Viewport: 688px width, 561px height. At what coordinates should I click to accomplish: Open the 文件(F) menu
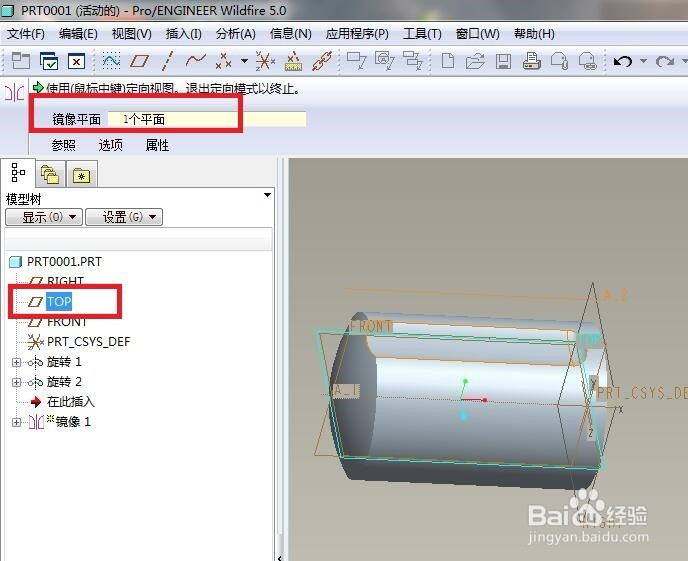coord(26,34)
